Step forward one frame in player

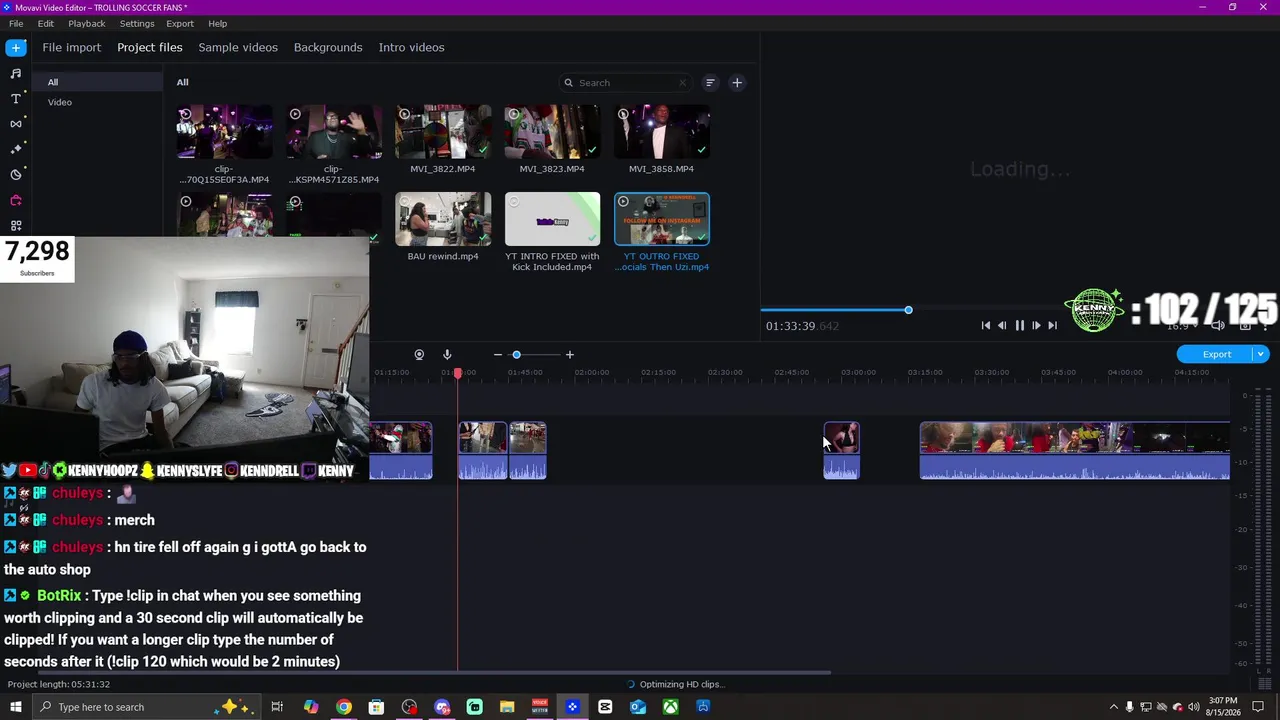[x=1036, y=325]
